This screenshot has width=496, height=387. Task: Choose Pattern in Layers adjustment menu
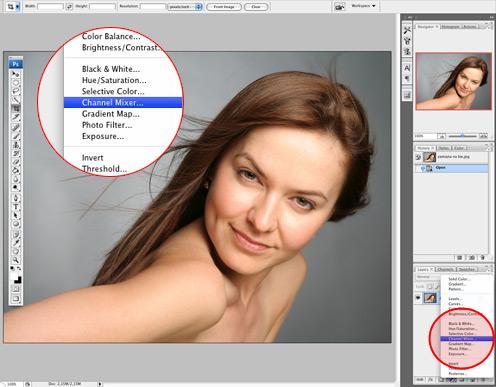[456, 289]
